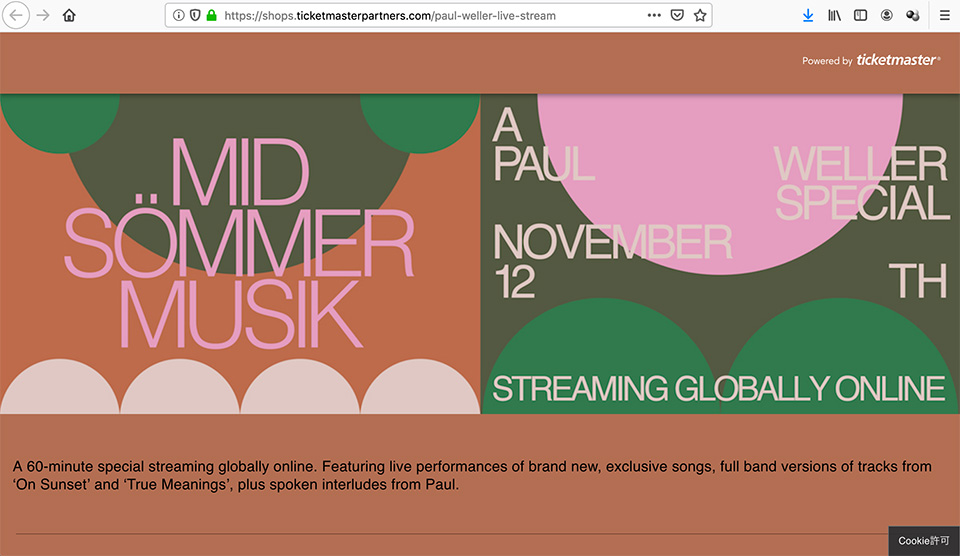The height and width of the screenshot is (556, 960).
Task: View the green padlock connection details
Action: click(x=211, y=15)
